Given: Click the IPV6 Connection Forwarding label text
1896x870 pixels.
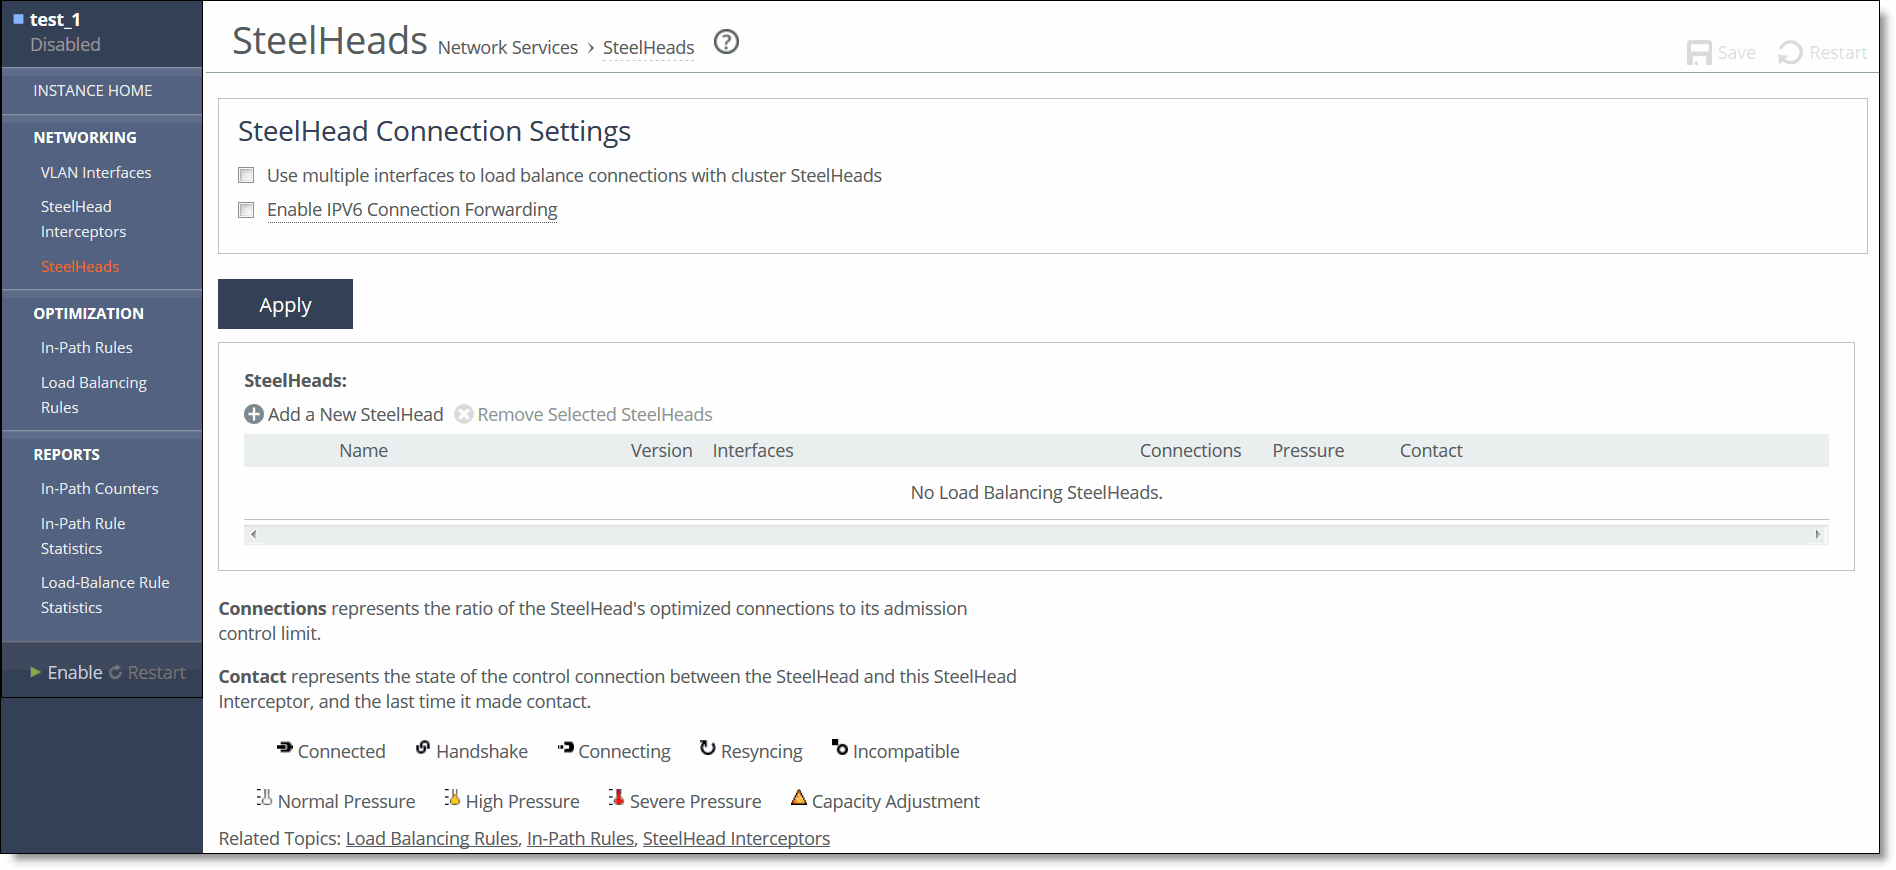Looking at the screenshot, I should click(412, 210).
